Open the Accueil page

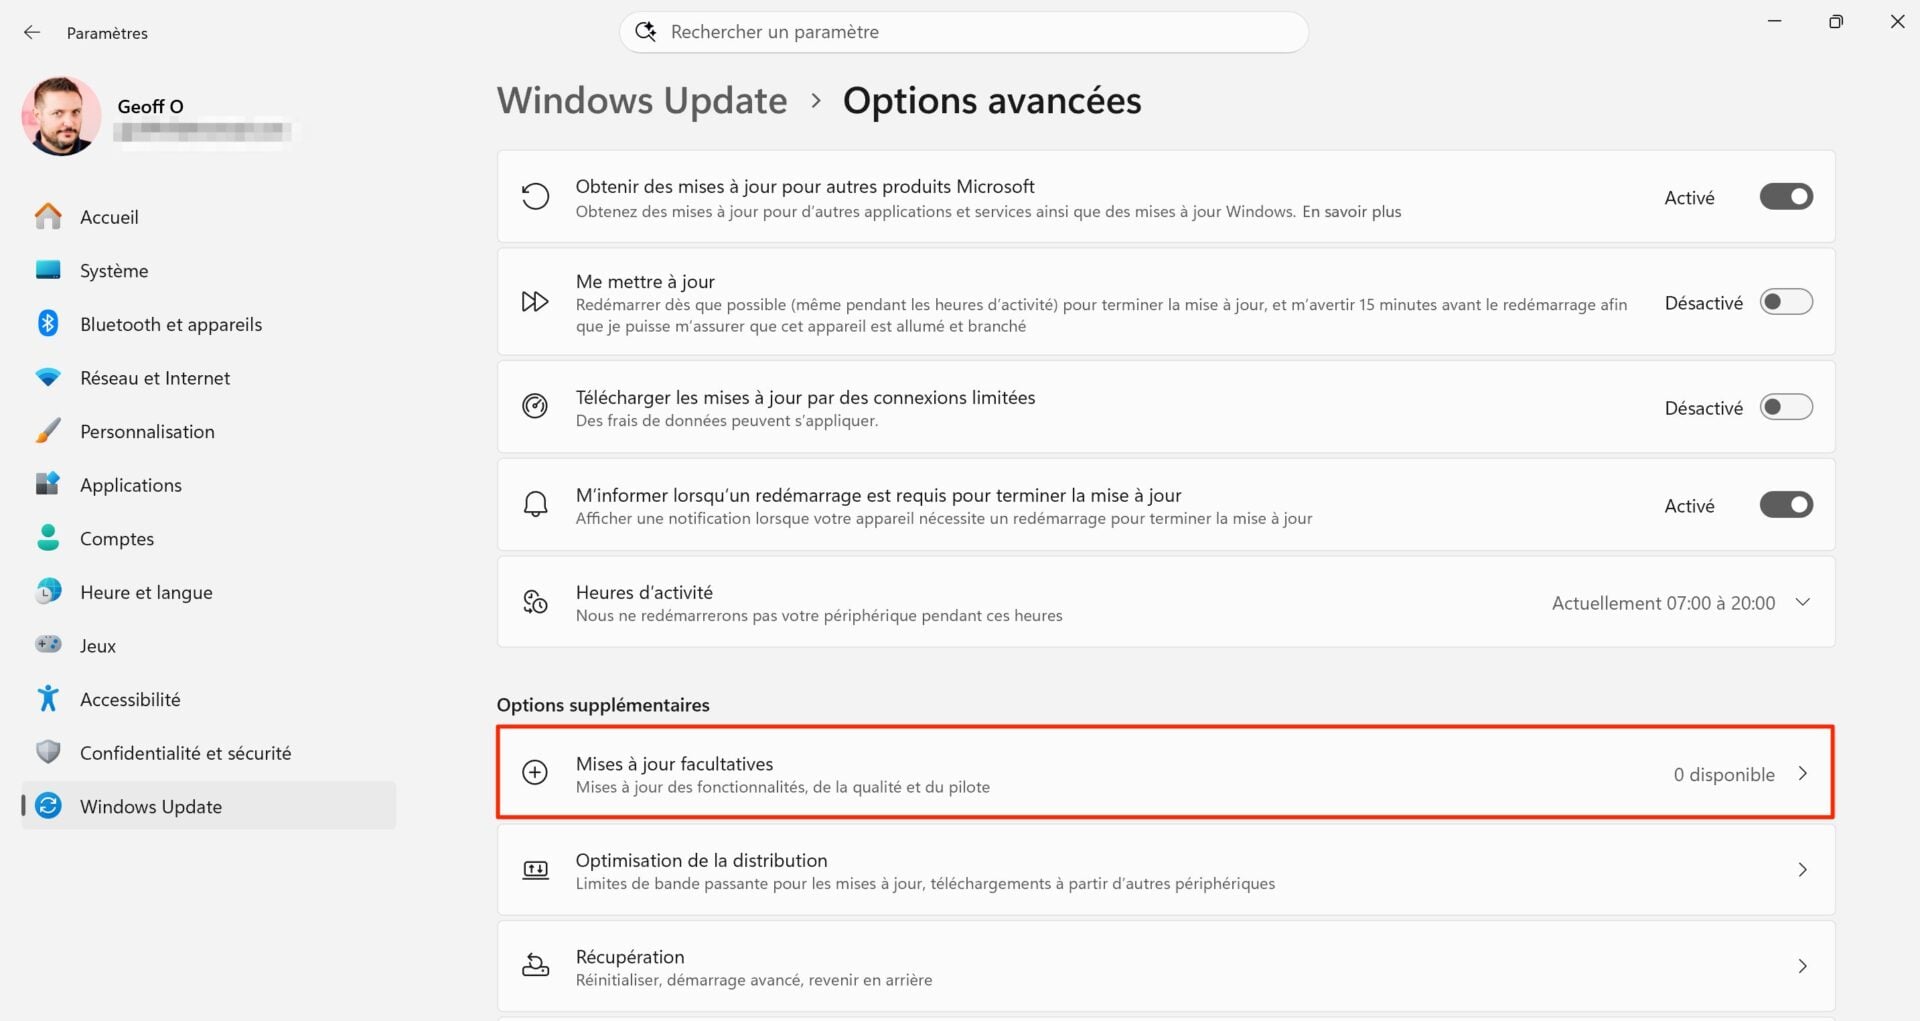coord(109,217)
